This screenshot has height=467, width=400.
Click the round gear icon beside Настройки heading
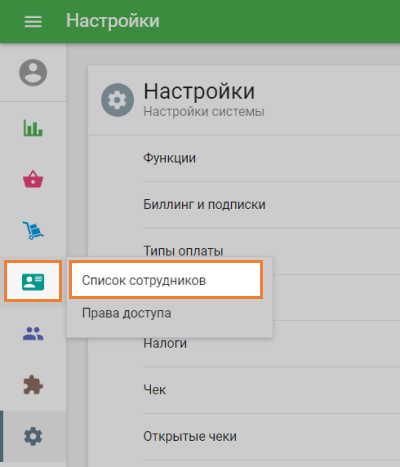click(117, 100)
